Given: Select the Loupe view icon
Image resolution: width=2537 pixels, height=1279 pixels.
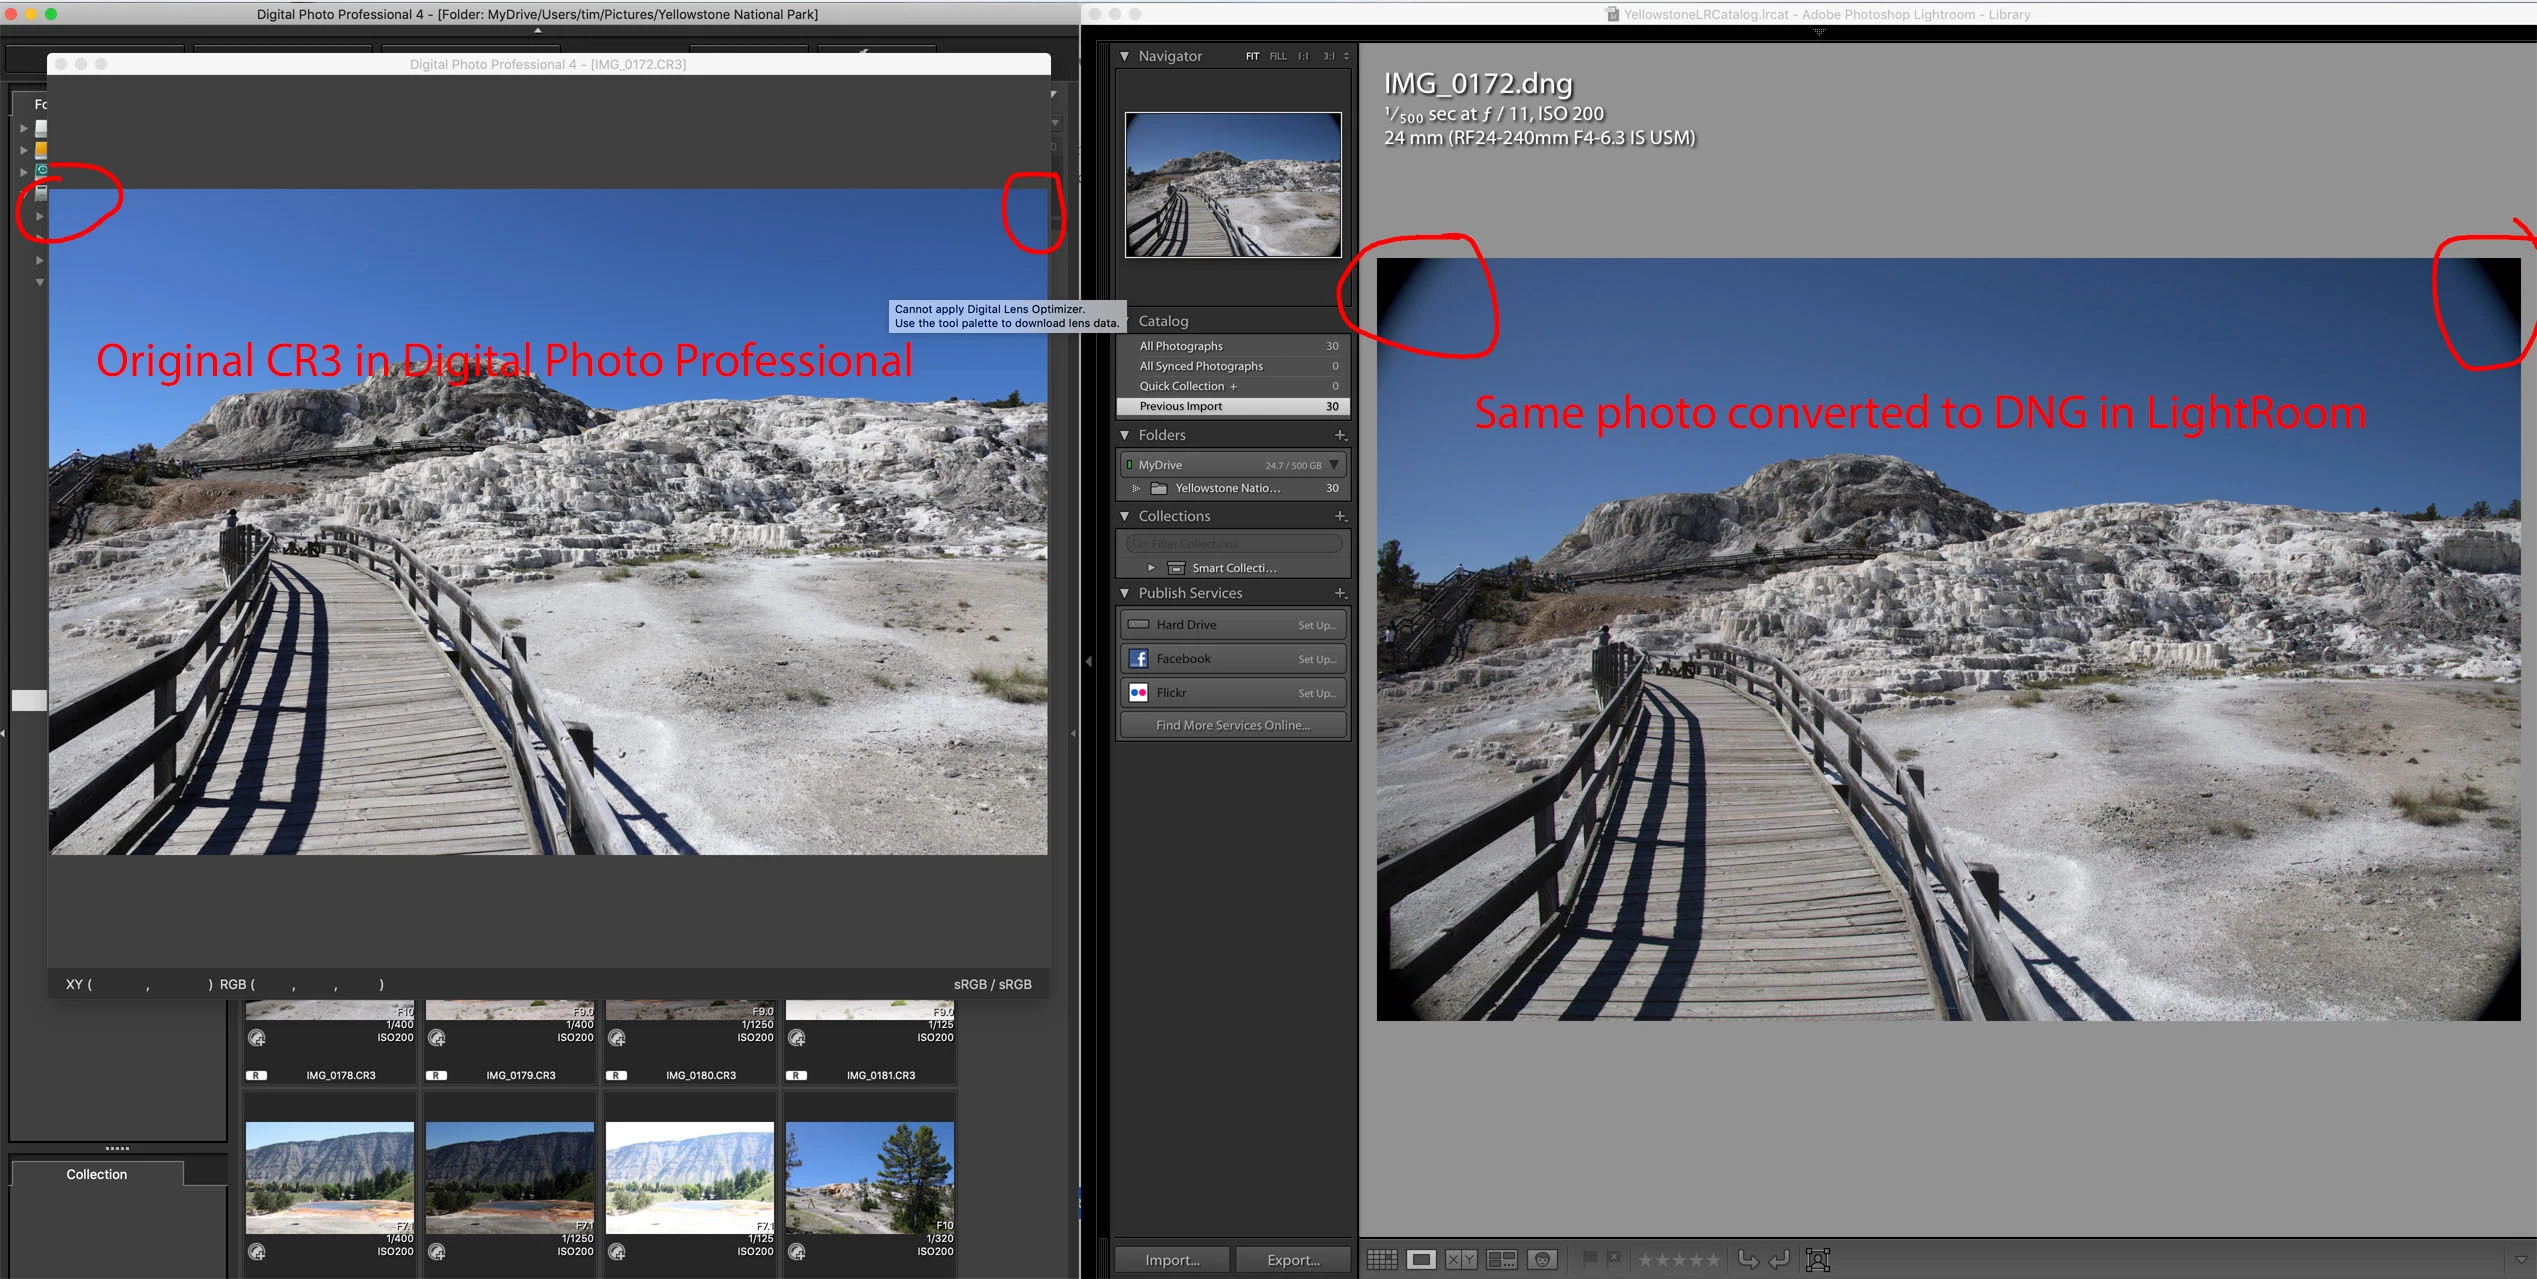Looking at the screenshot, I should click(1421, 1260).
